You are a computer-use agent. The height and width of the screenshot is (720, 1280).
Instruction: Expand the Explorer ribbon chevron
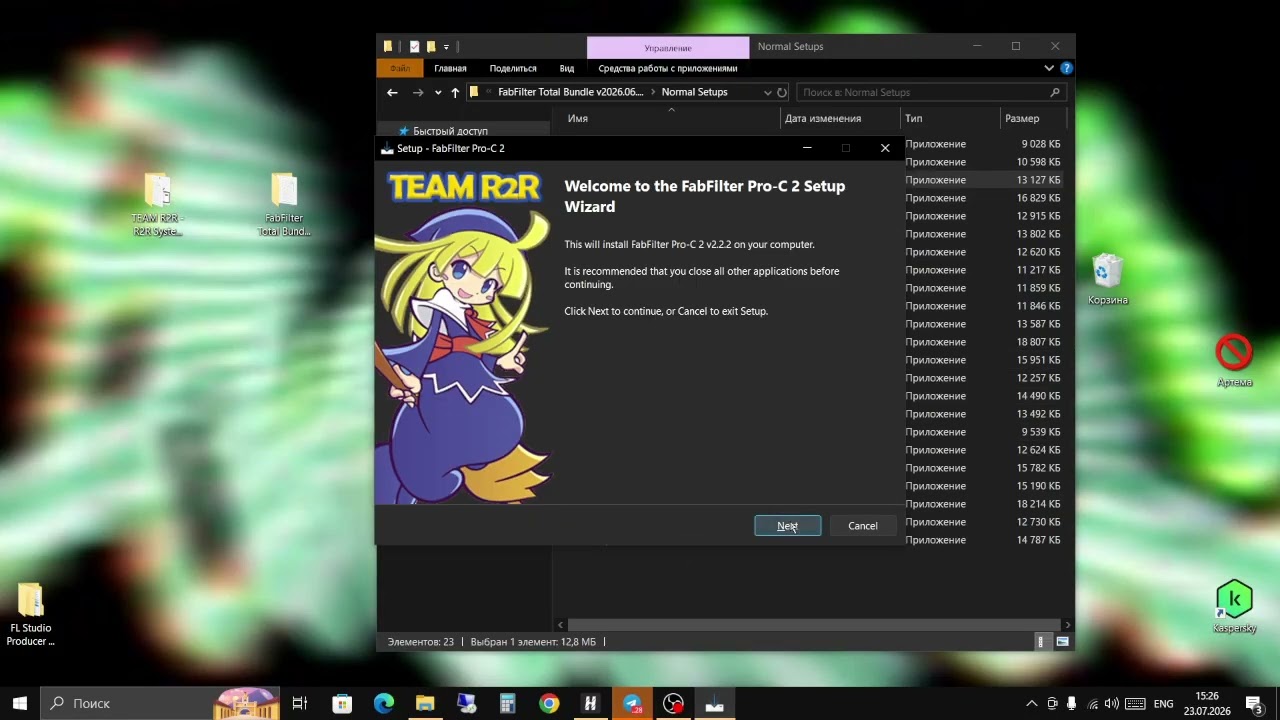pos(1049,68)
